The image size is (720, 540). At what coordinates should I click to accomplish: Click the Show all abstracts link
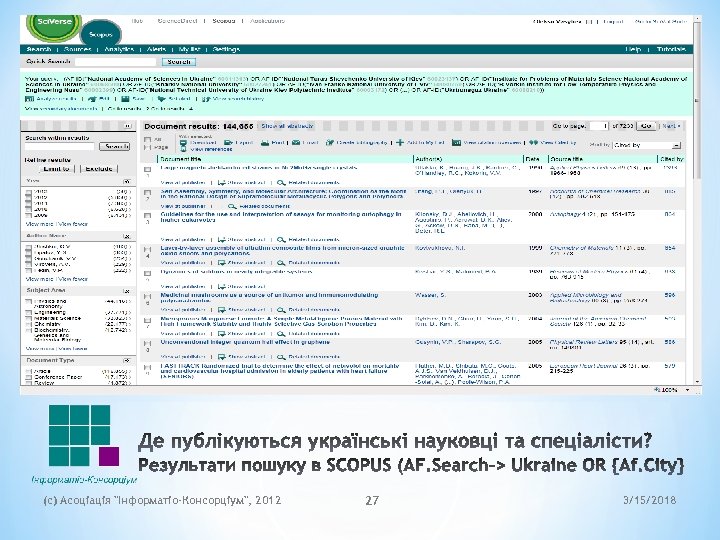coord(287,126)
